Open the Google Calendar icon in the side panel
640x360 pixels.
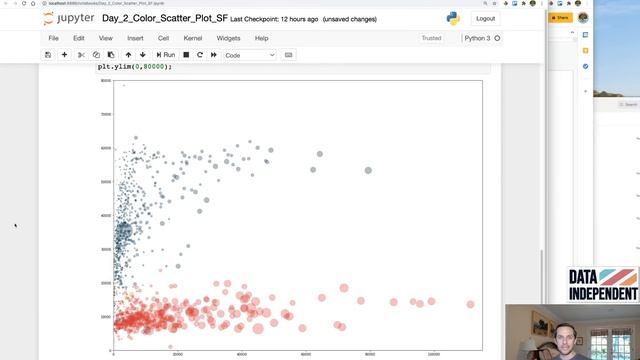click(585, 35)
